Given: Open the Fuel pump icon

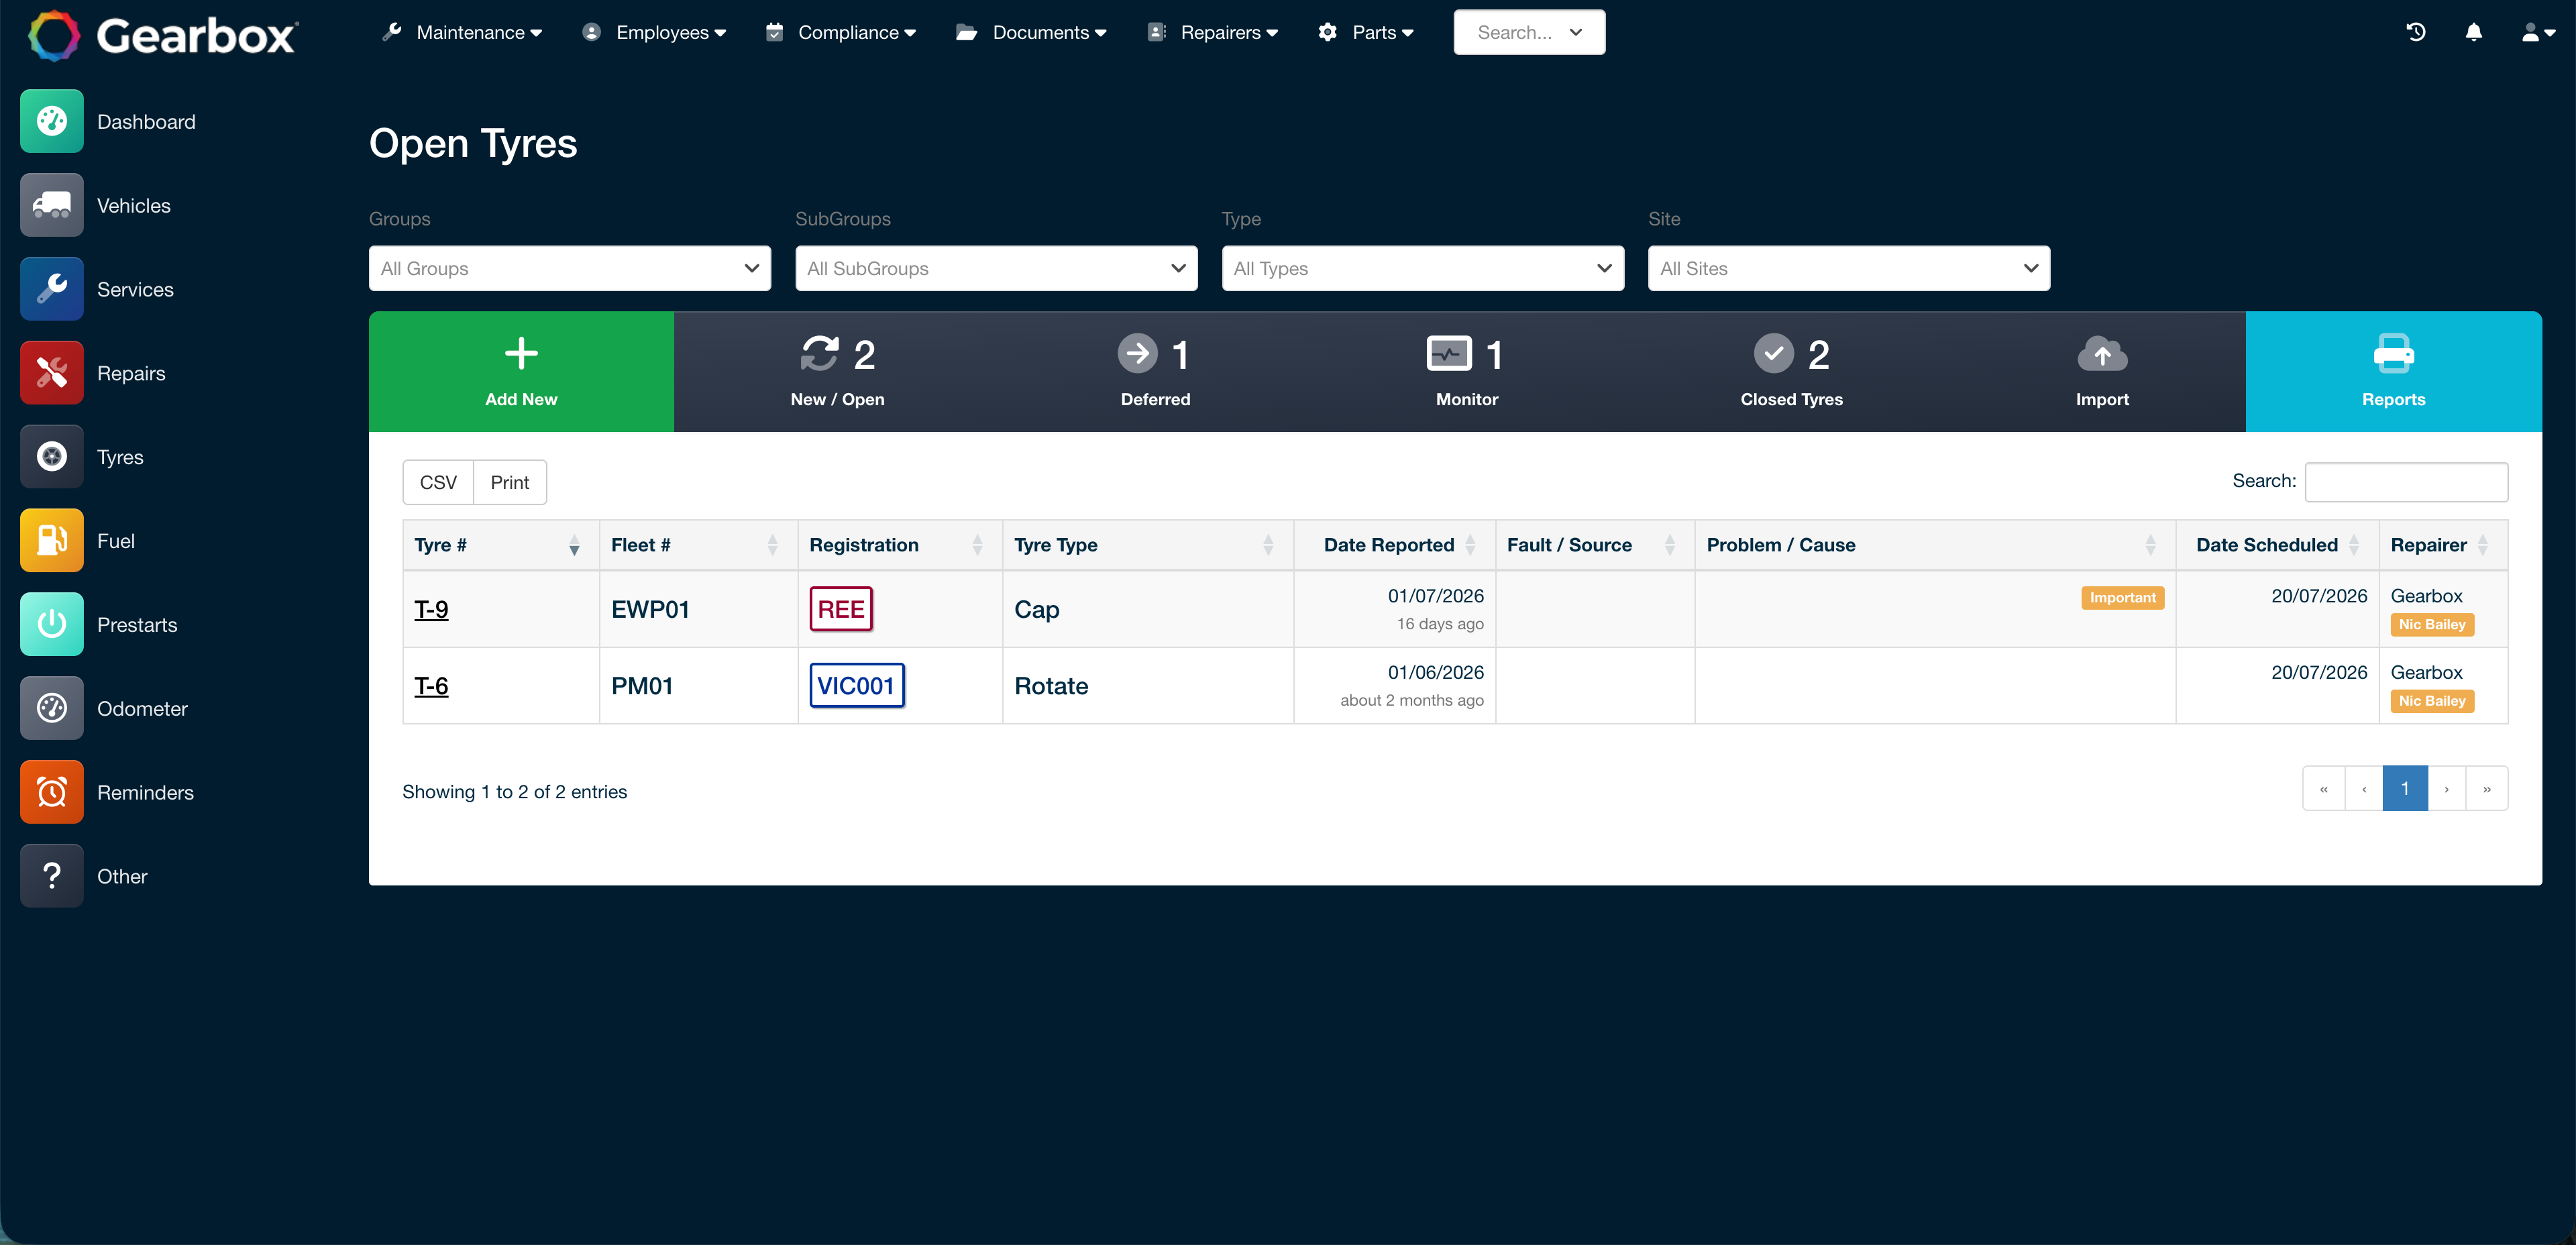Looking at the screenshot, I should pos(52,540).
